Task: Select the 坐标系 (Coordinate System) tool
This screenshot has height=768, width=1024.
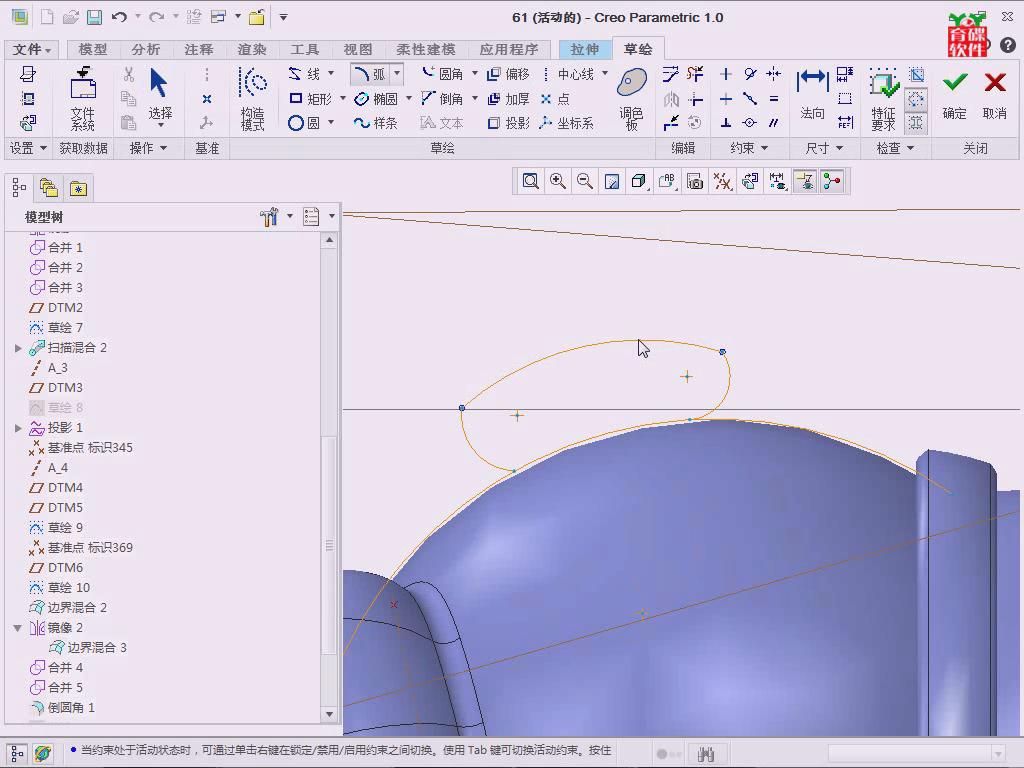Action: (567, 123)
